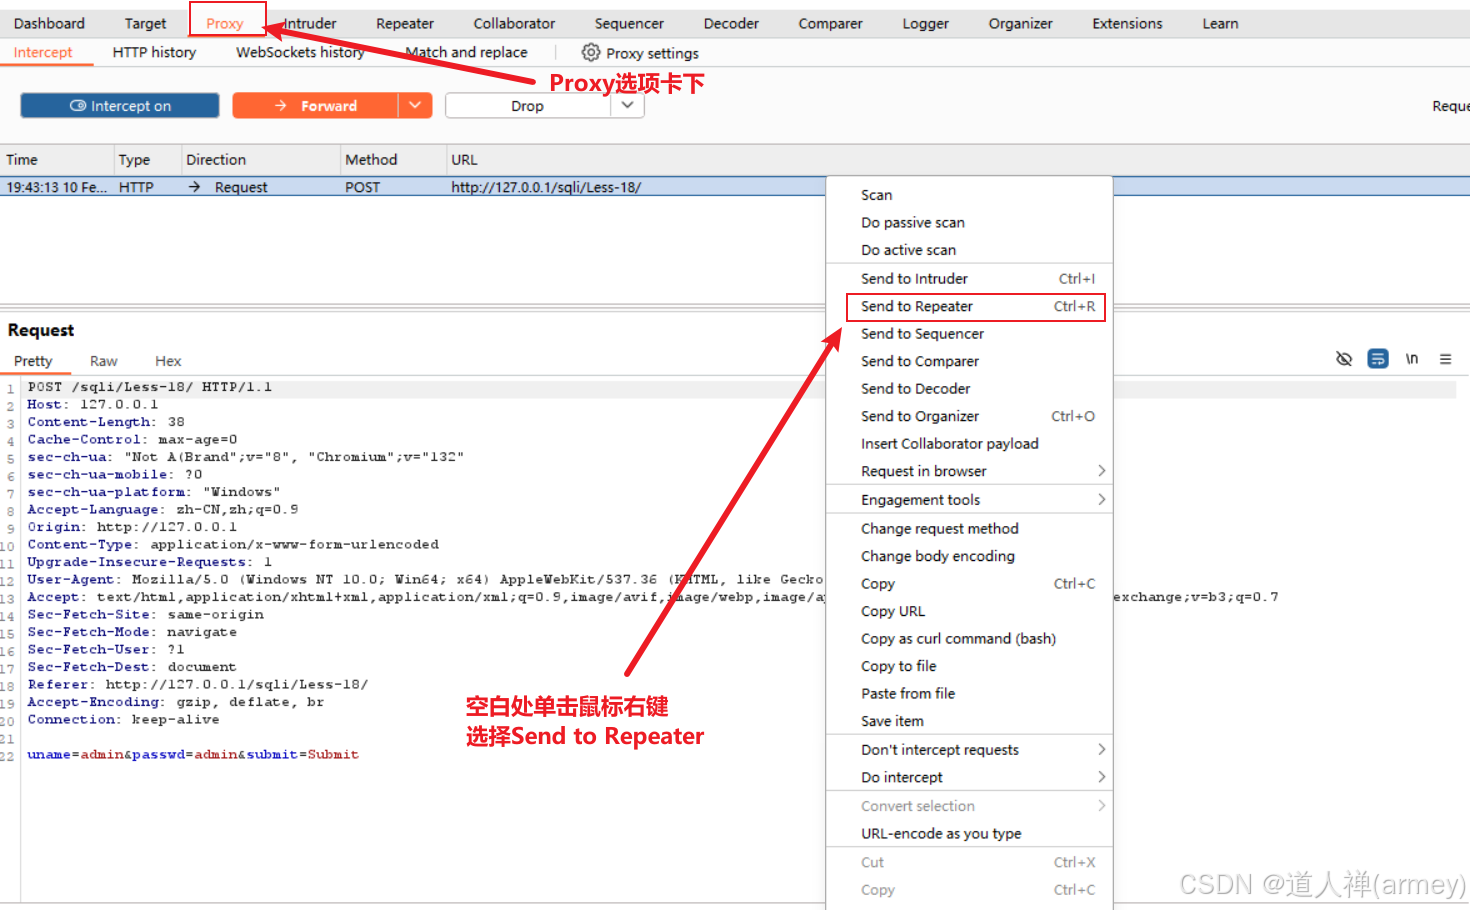Click the Referer header line
This screenshot has width=1470, height=910.
(x=198, y=684)
